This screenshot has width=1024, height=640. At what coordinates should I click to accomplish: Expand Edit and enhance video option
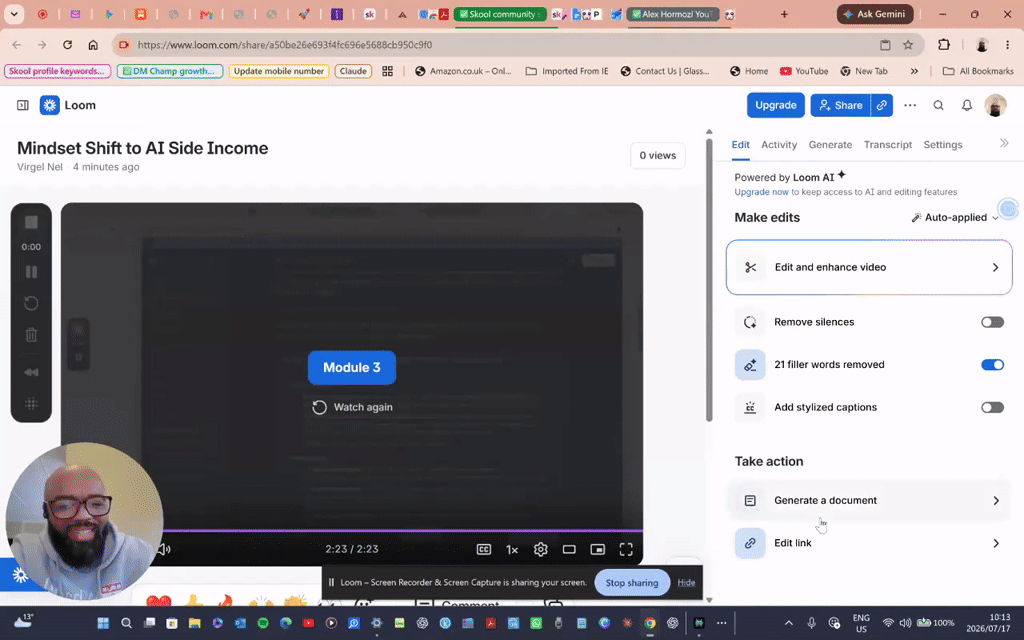coord(869,267)
